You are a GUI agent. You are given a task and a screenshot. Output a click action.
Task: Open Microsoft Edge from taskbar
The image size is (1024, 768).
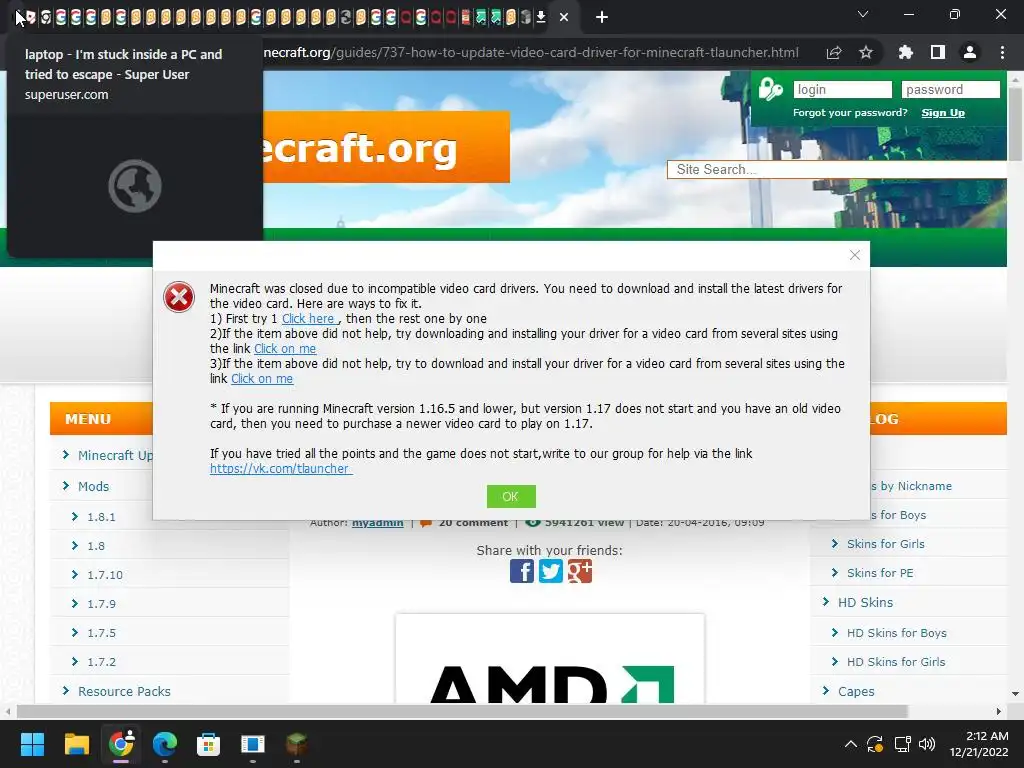(x=165, y=744)
